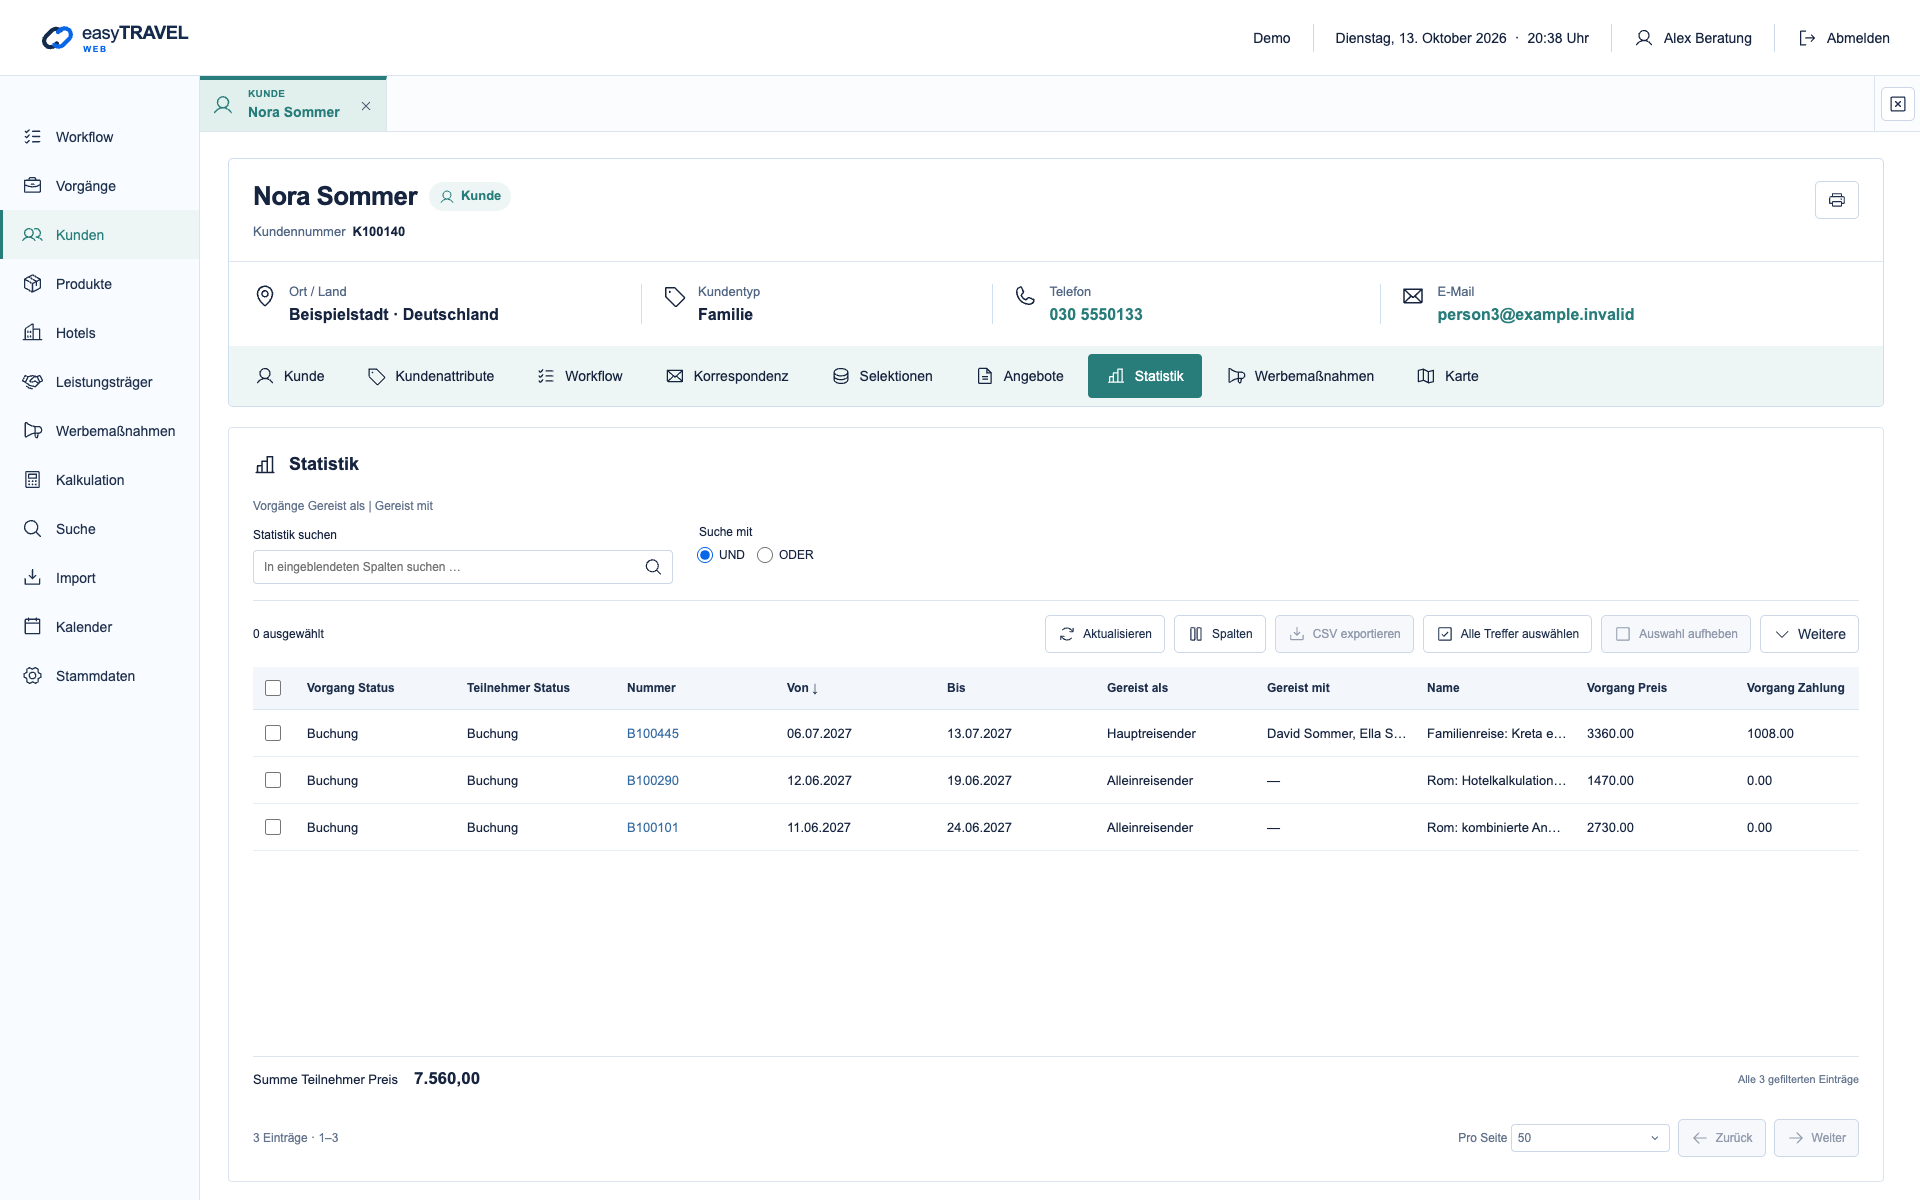1920x1200 pixels.
Task: Open Suche in the sidebar
Action: (x=100, y=529)
